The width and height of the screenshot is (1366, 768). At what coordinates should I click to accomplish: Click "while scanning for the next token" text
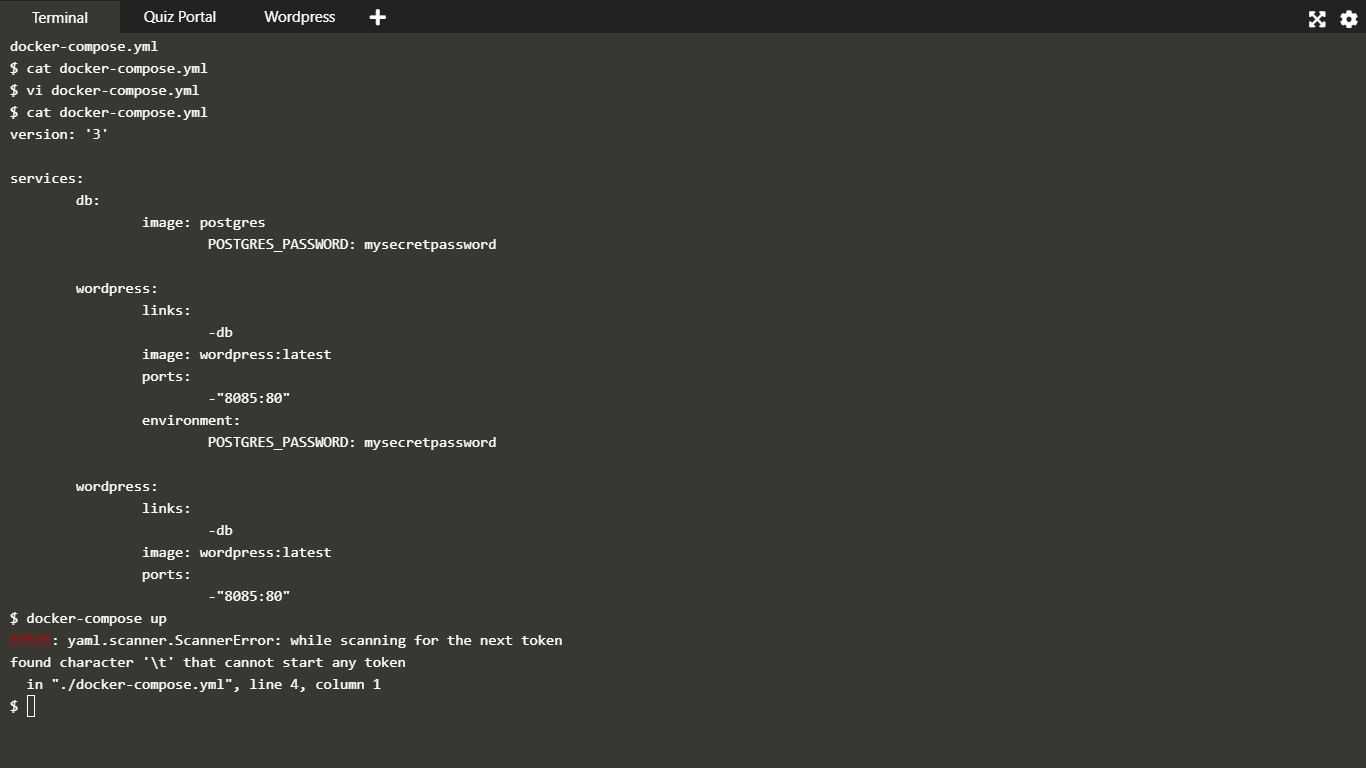click(426, 640)
